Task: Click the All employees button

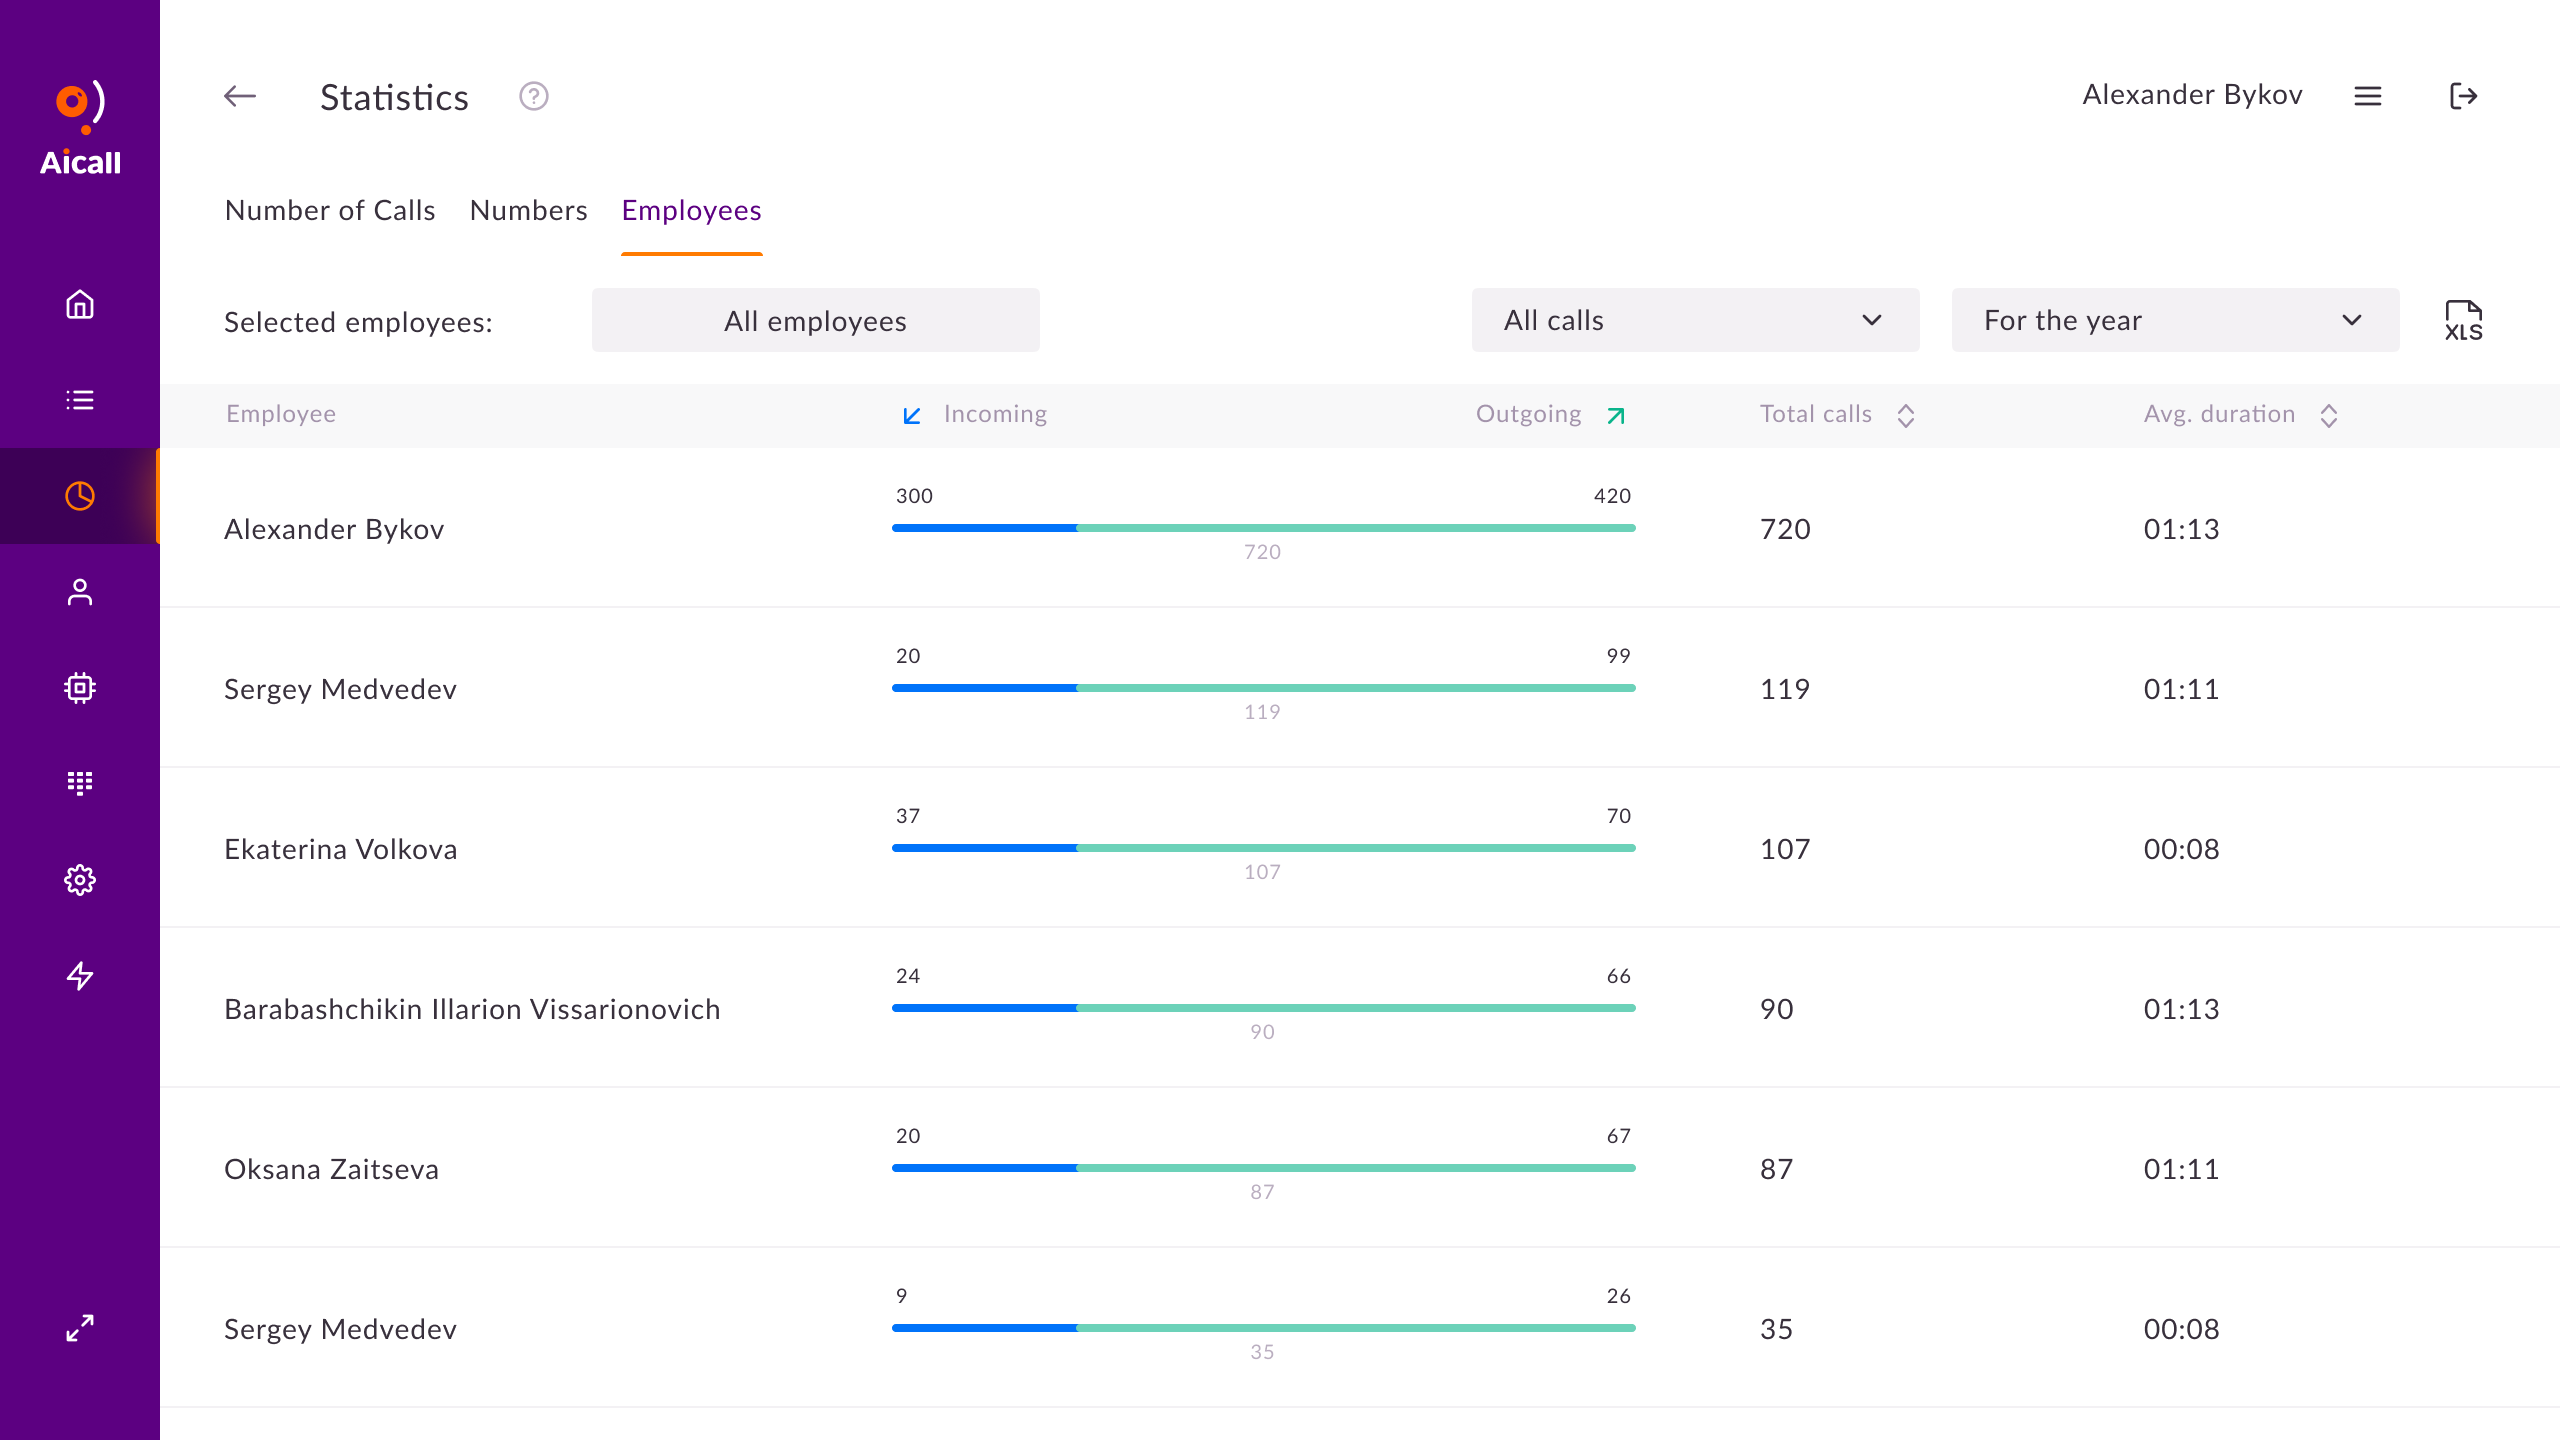Action: (x=815, y=320)
